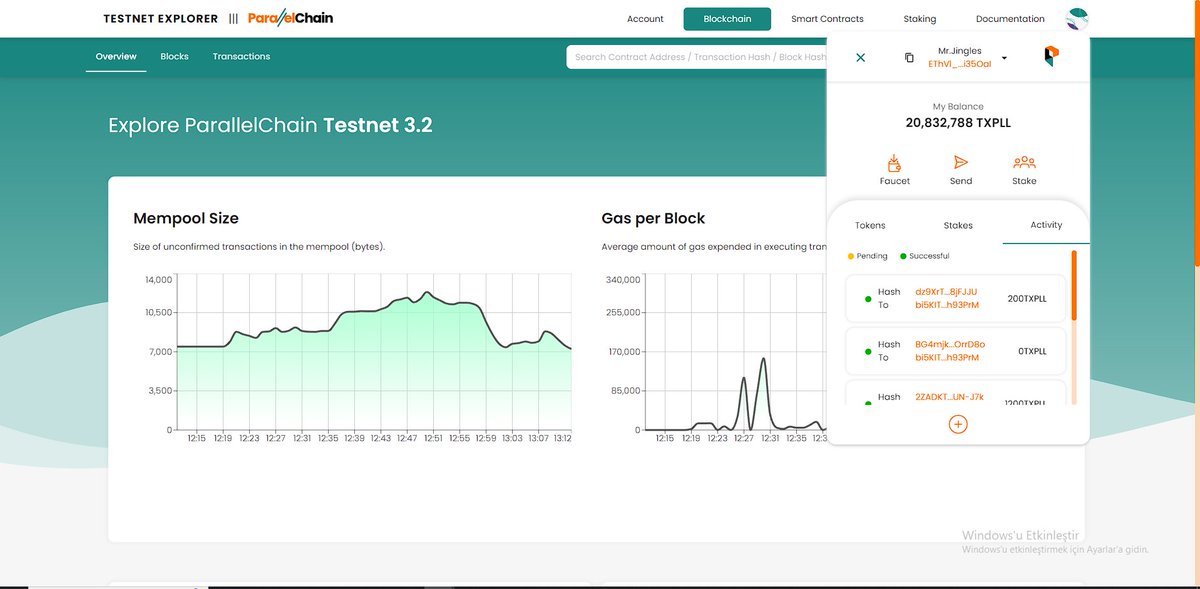Open the Send paper-plane icon

pos(961,163)
